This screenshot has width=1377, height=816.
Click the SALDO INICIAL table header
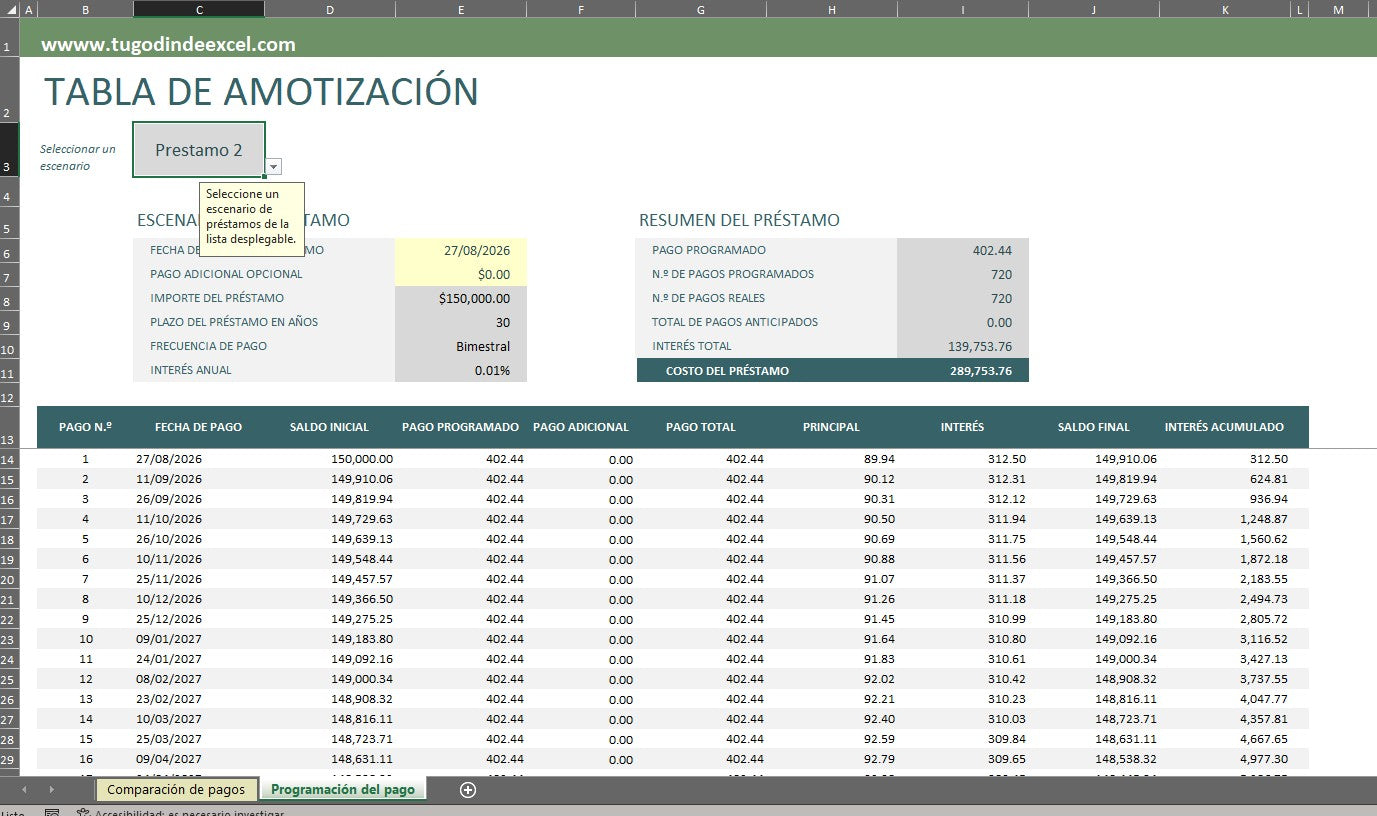(329, 427)
